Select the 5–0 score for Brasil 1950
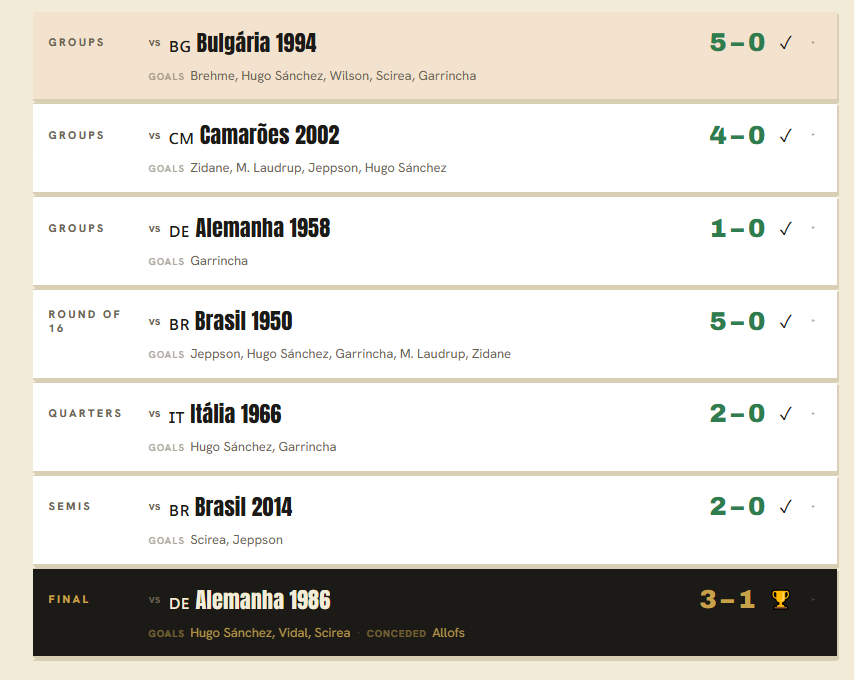Image resolution: width=854 pixels, height=680 pixels. click(737, 321)
